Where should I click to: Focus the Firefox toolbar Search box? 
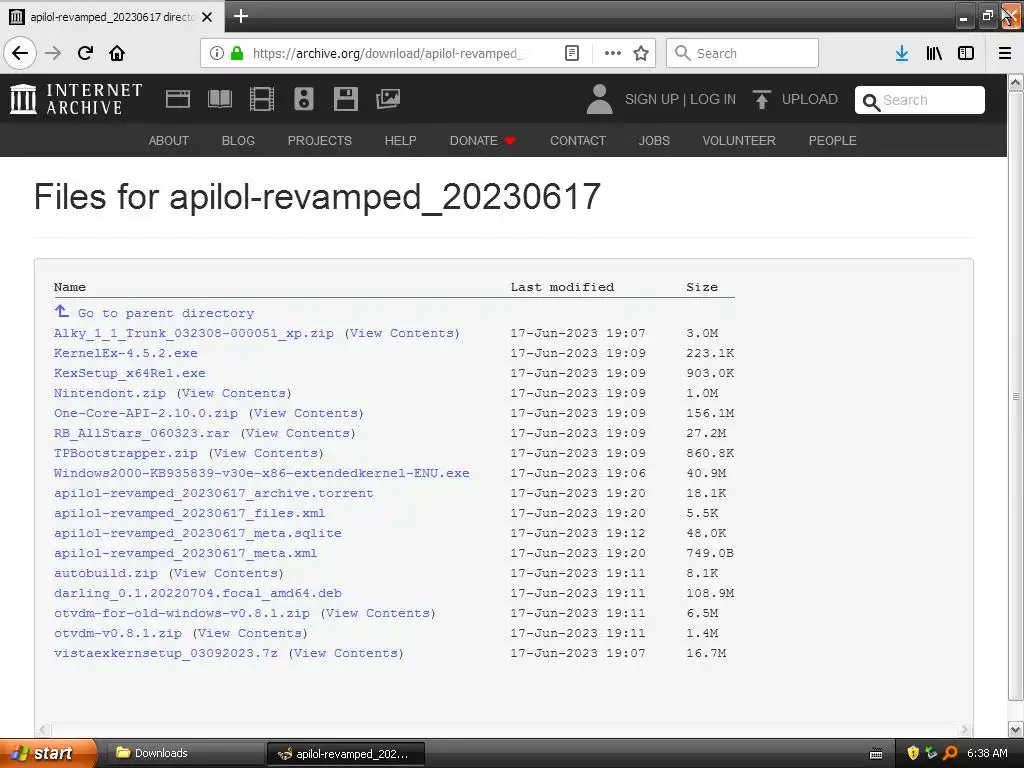click(x=742, y=53)
